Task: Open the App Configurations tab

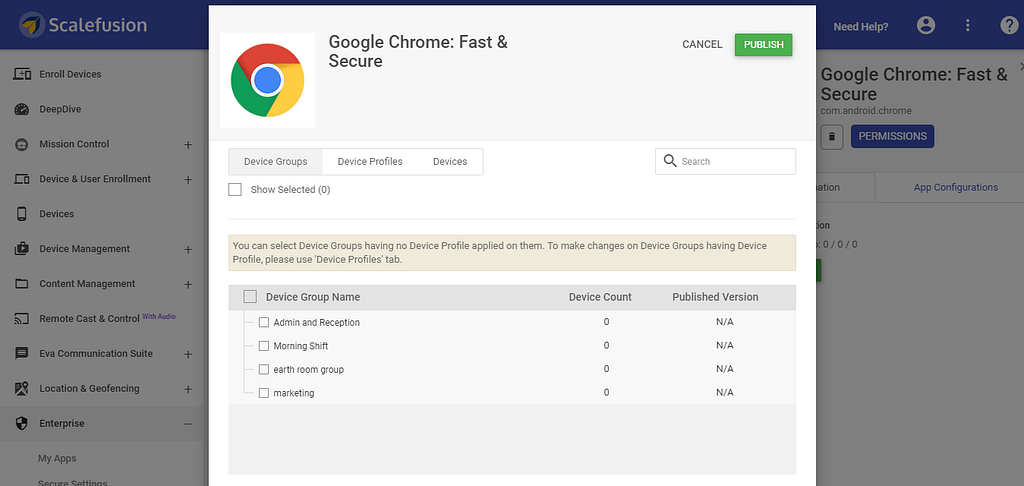Action: 955,187
